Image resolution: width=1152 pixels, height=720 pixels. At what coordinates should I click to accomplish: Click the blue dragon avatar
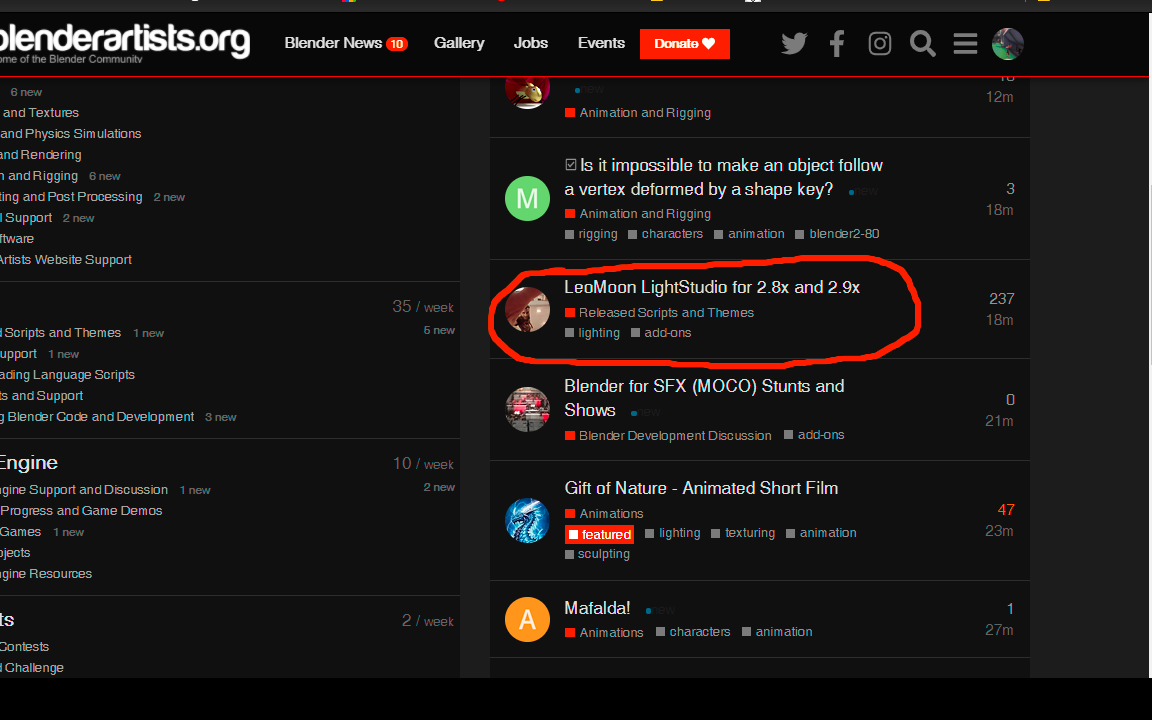(x=528, y=521)
